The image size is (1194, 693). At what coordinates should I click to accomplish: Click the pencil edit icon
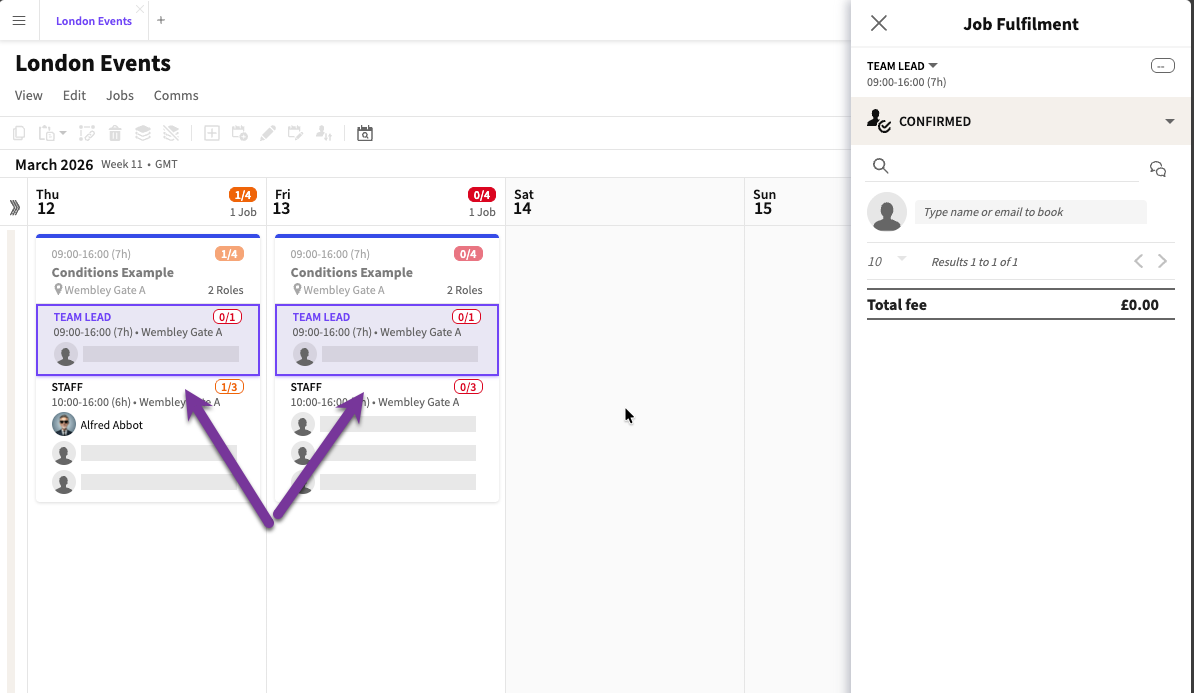[x=267, y=133]
